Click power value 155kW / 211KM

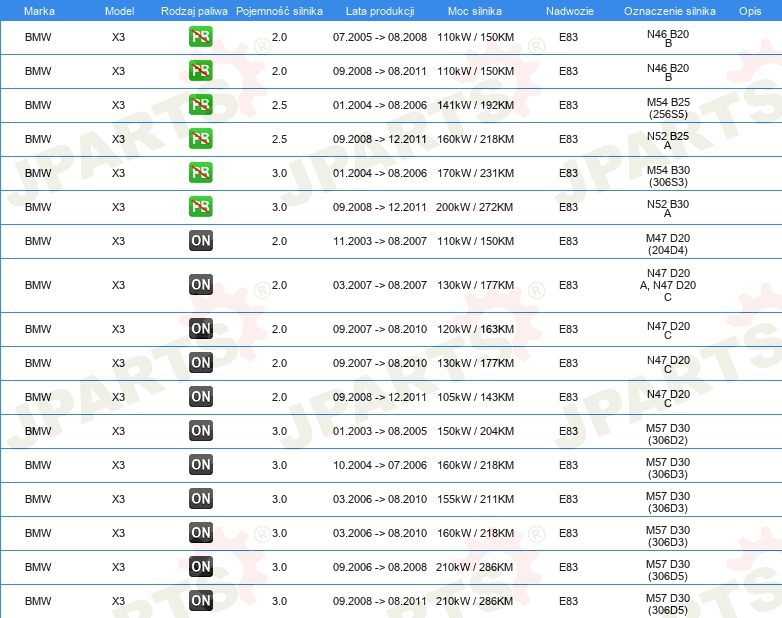(x=475, y=499)
